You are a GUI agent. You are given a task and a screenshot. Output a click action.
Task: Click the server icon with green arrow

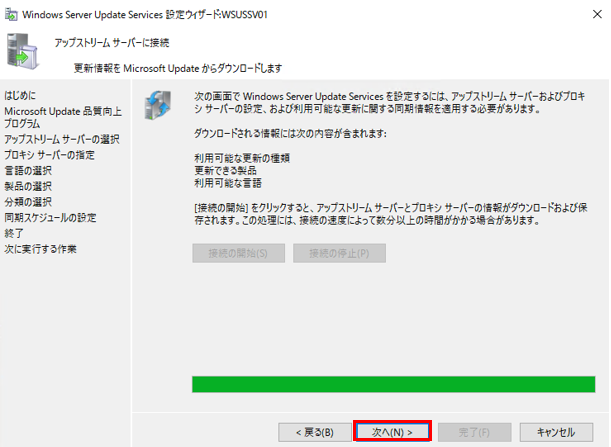pyautogui.click(x=22, y=51)
